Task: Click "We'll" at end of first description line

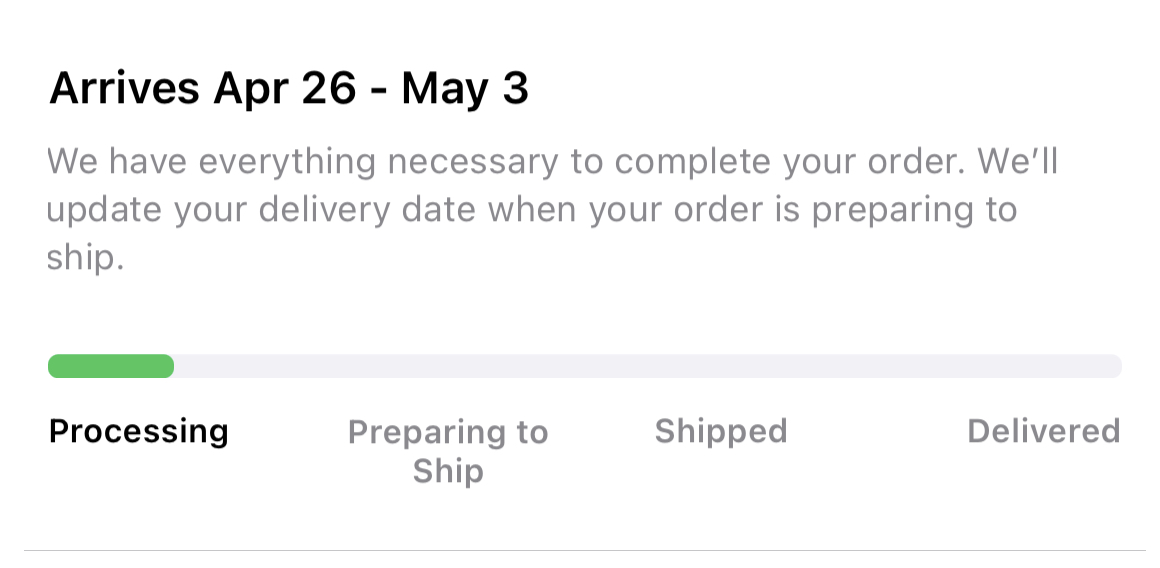Action: tap(1017, 162)
